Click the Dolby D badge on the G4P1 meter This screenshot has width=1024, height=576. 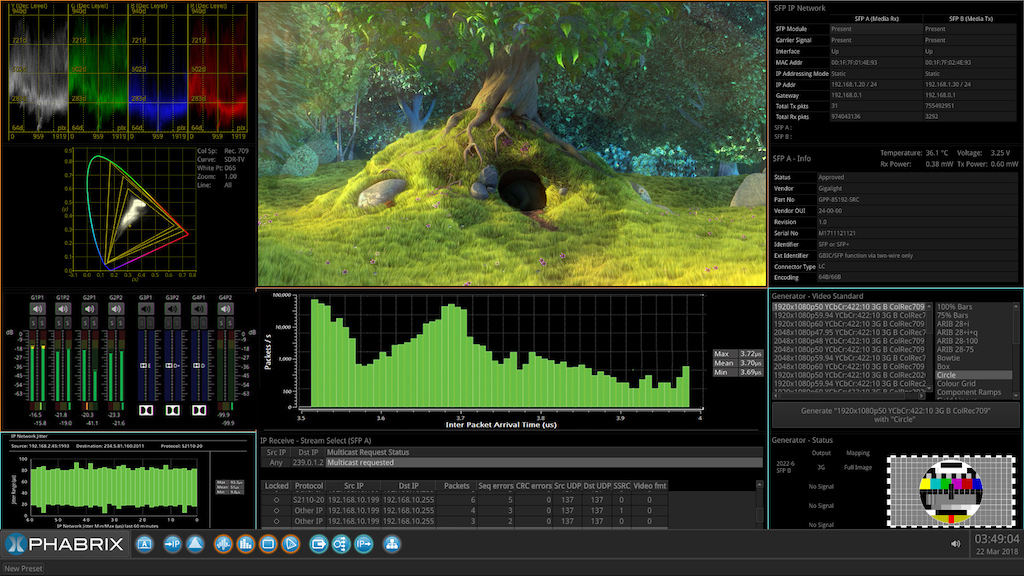click(x=199, y=366)
